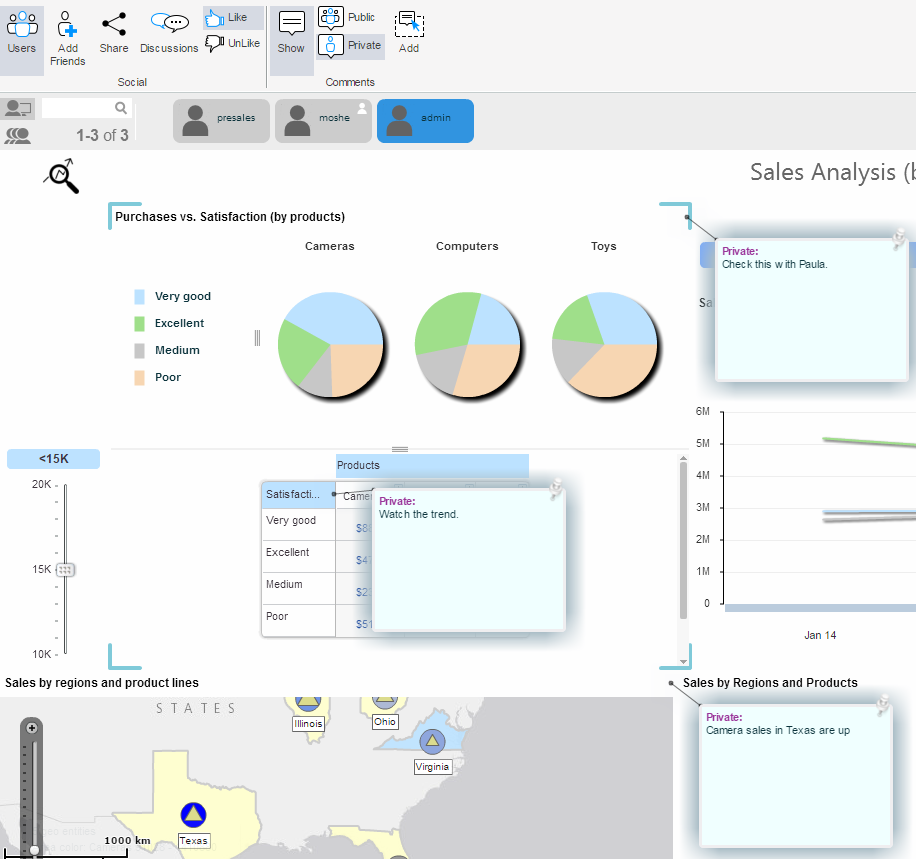This screenshot has width=916, height=859.
Task: Select the moshe user tab
Action: pos(323,121)
